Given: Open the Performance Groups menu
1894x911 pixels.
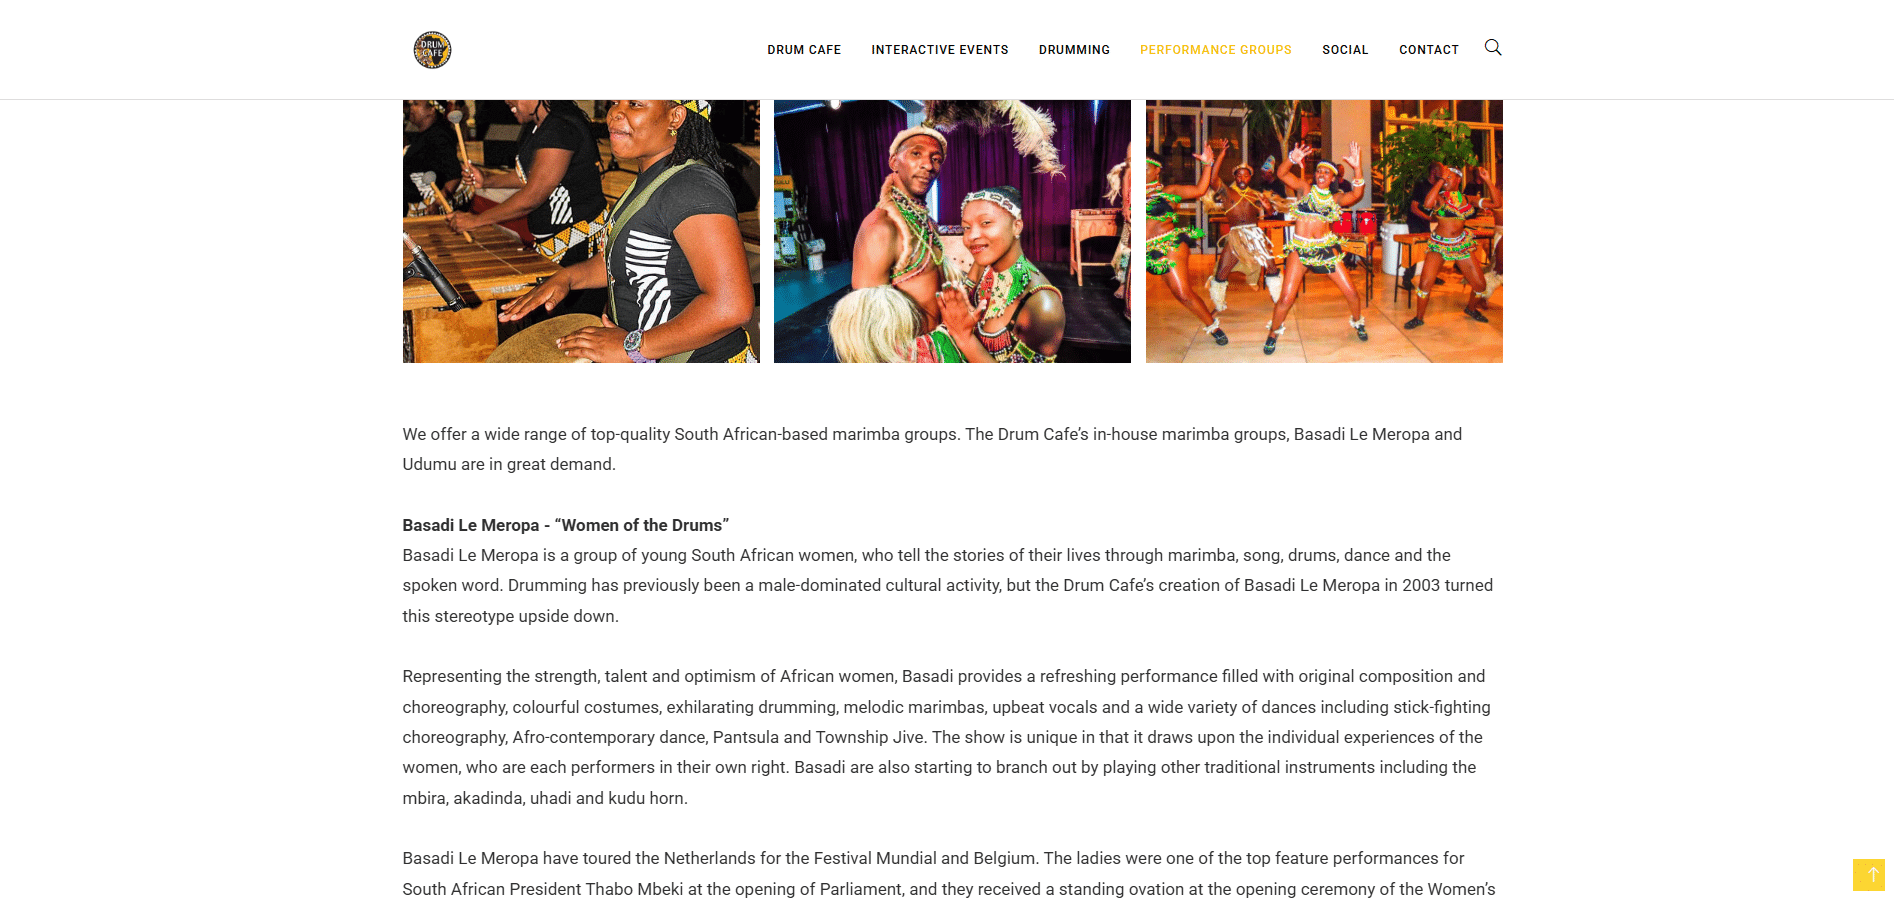Looking at the screenshot, I should [1216, 50].
